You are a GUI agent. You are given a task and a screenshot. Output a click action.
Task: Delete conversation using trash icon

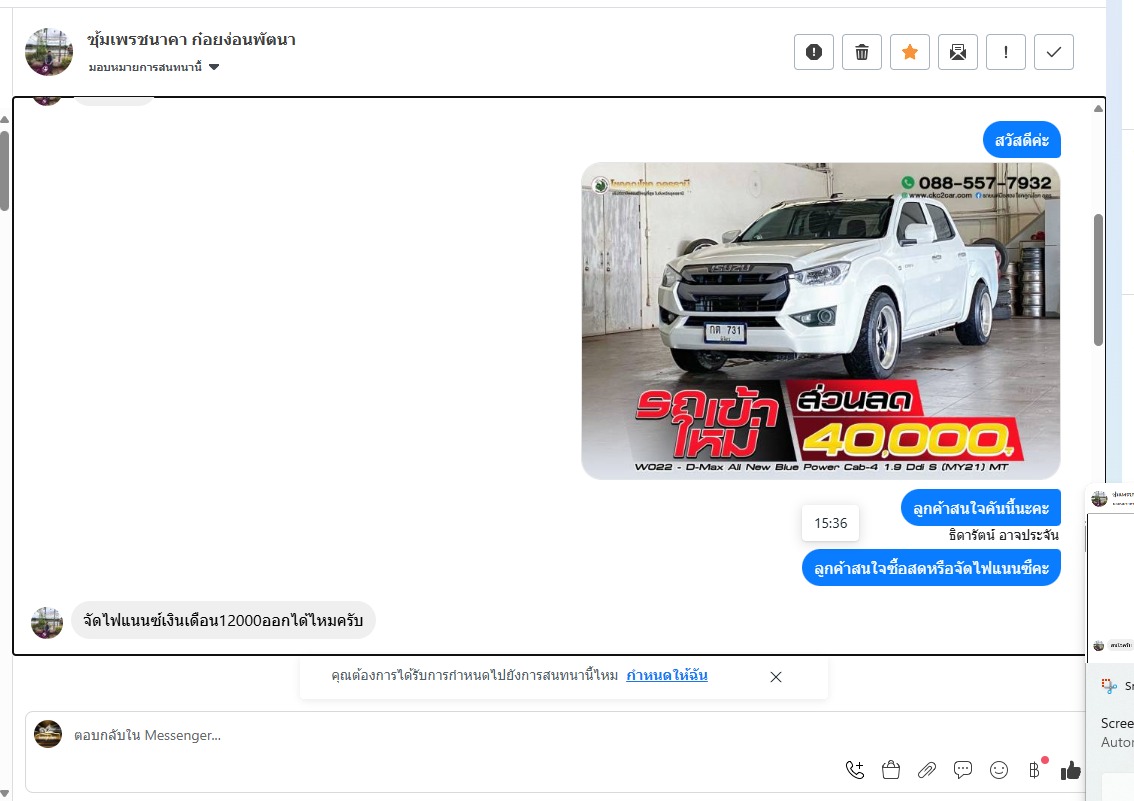pos(861,52)
